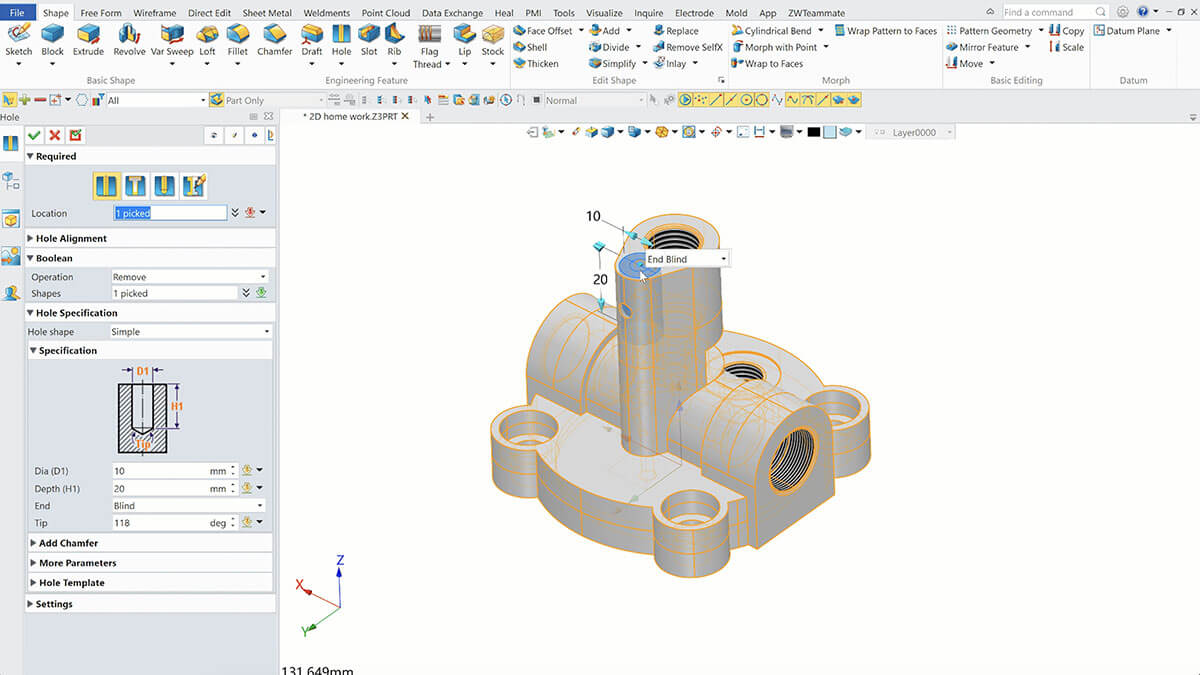Cancel the Hole command with red X

55,135
